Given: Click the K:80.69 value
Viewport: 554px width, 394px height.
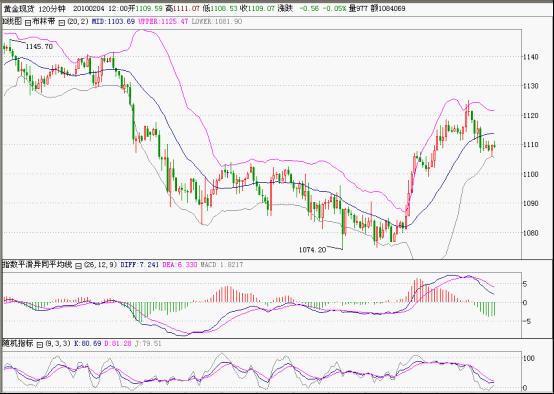Looking at the screenshot, I should [87, 343].
